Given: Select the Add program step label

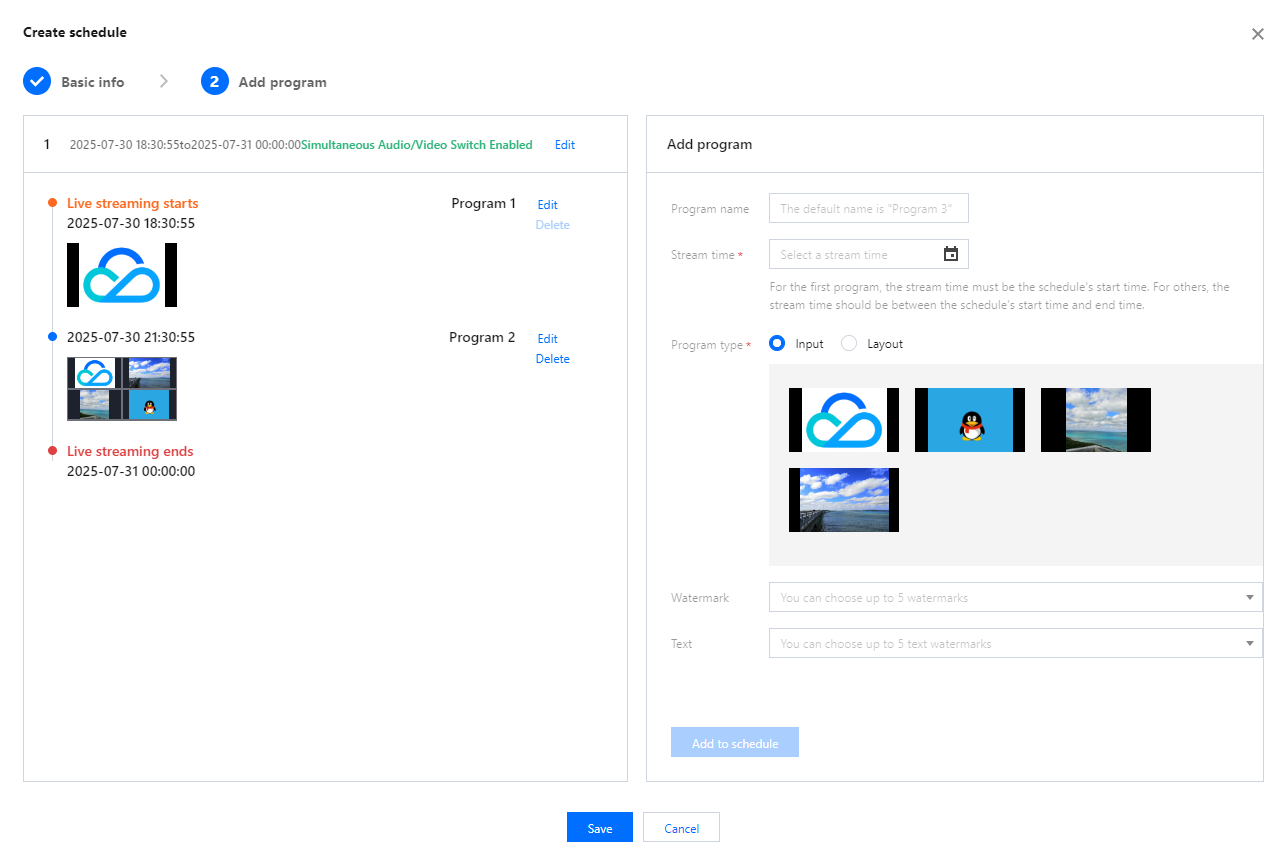Looking at the screenshot, I should [x=282, y=82].
